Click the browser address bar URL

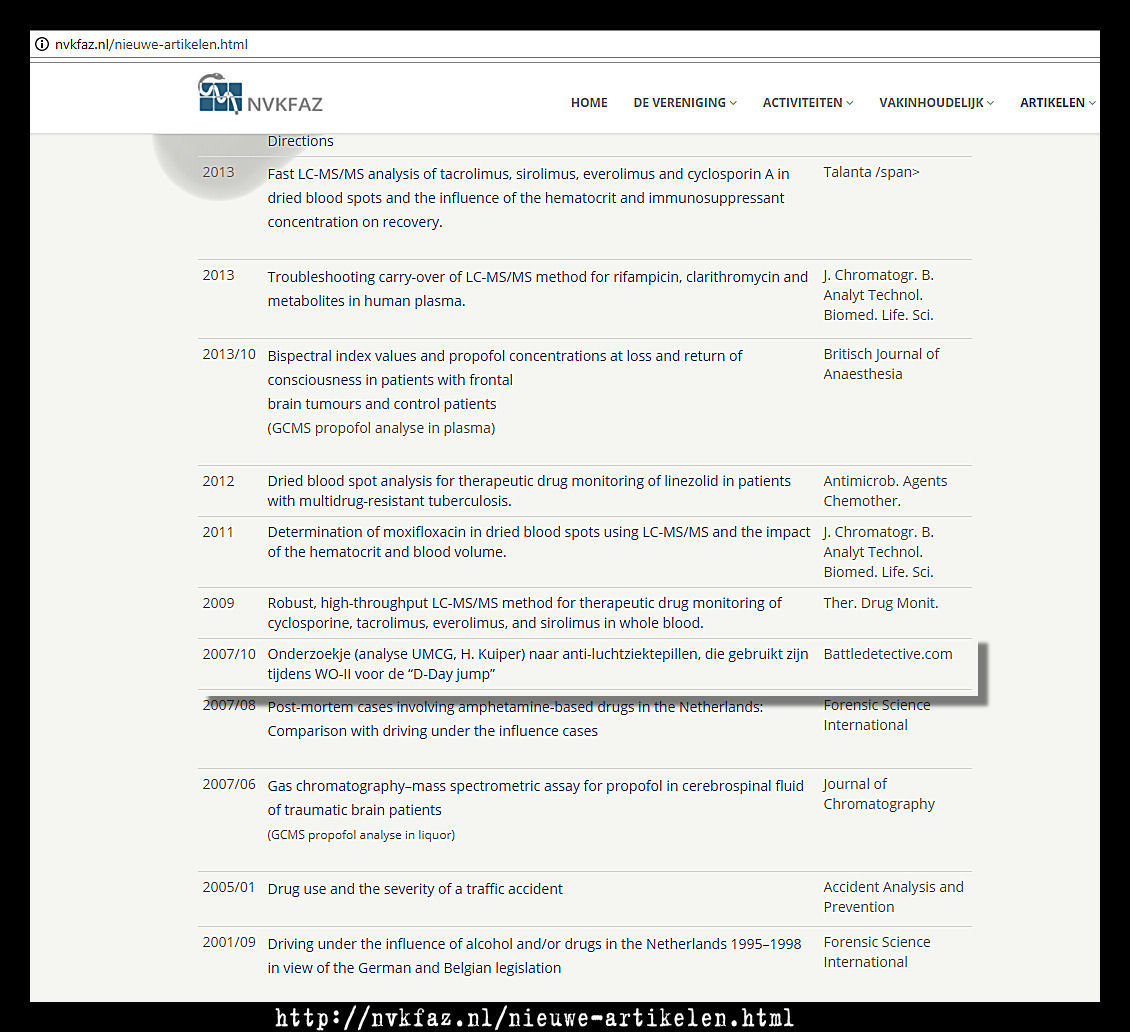point(151,44)
